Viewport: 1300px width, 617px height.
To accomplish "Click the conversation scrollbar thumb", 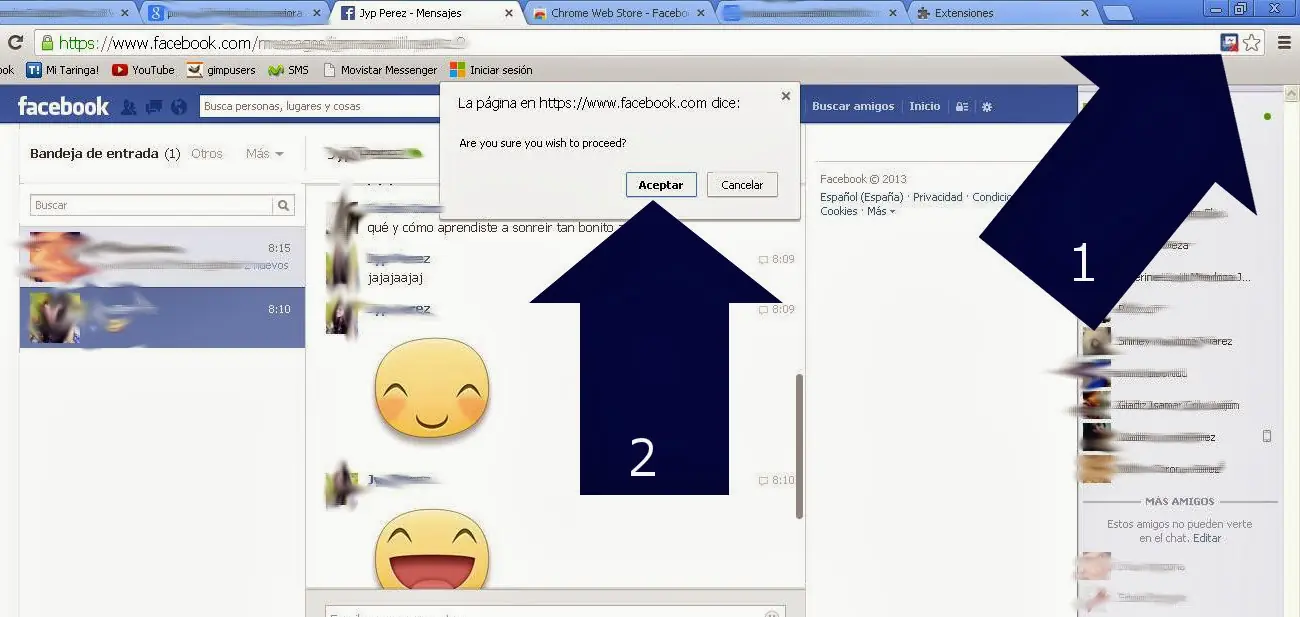I will 799,445.
